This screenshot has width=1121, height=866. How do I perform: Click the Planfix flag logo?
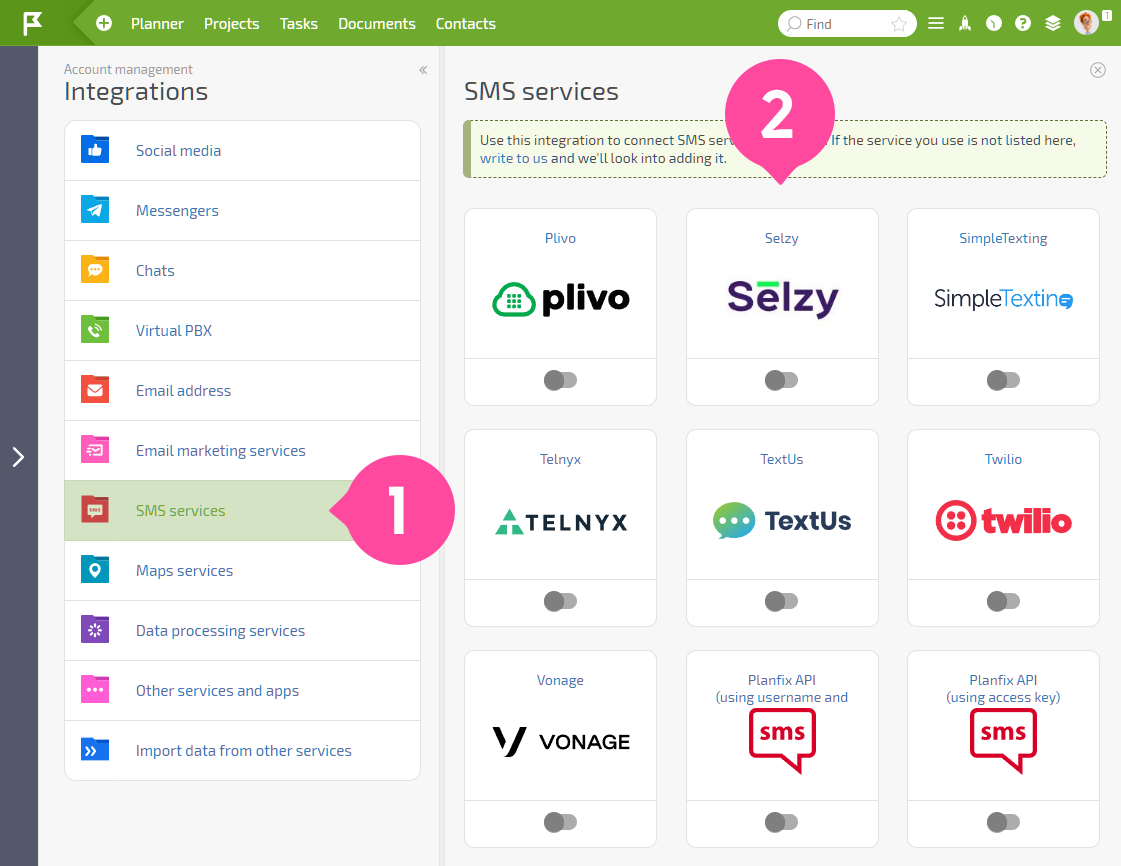coord(32,23)
